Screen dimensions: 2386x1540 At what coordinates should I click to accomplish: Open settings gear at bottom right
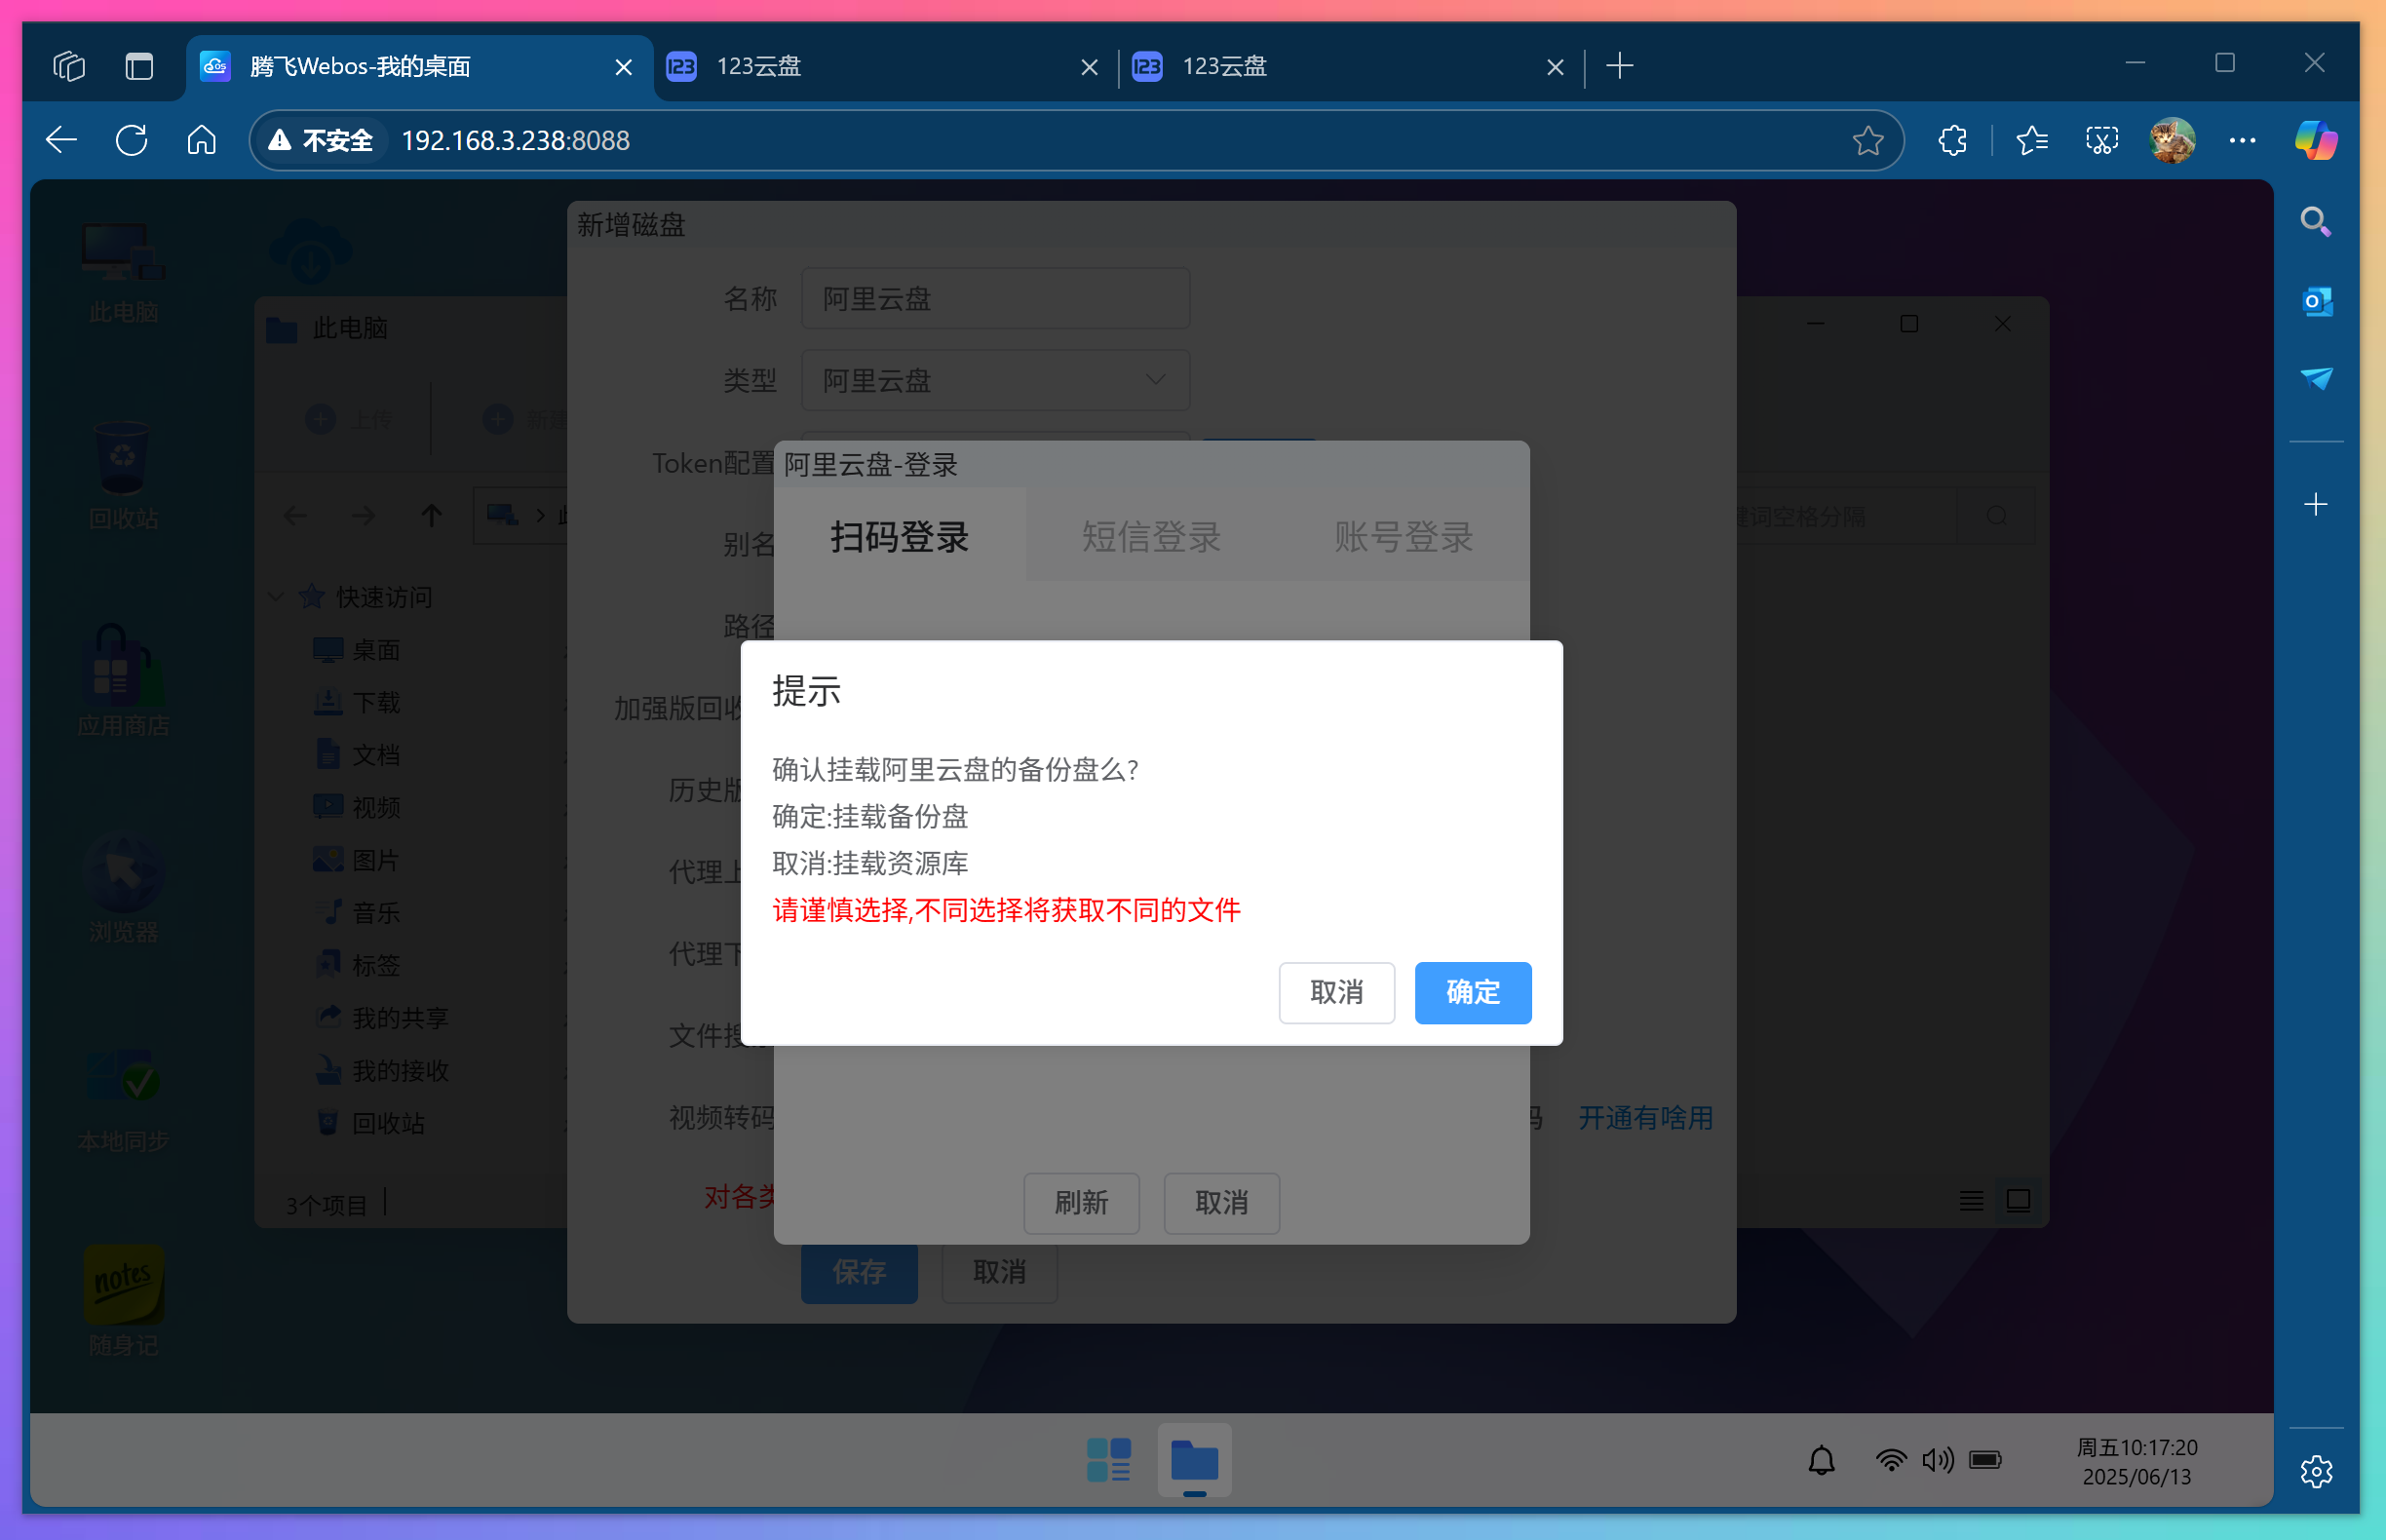(x=2316, y=1471)
